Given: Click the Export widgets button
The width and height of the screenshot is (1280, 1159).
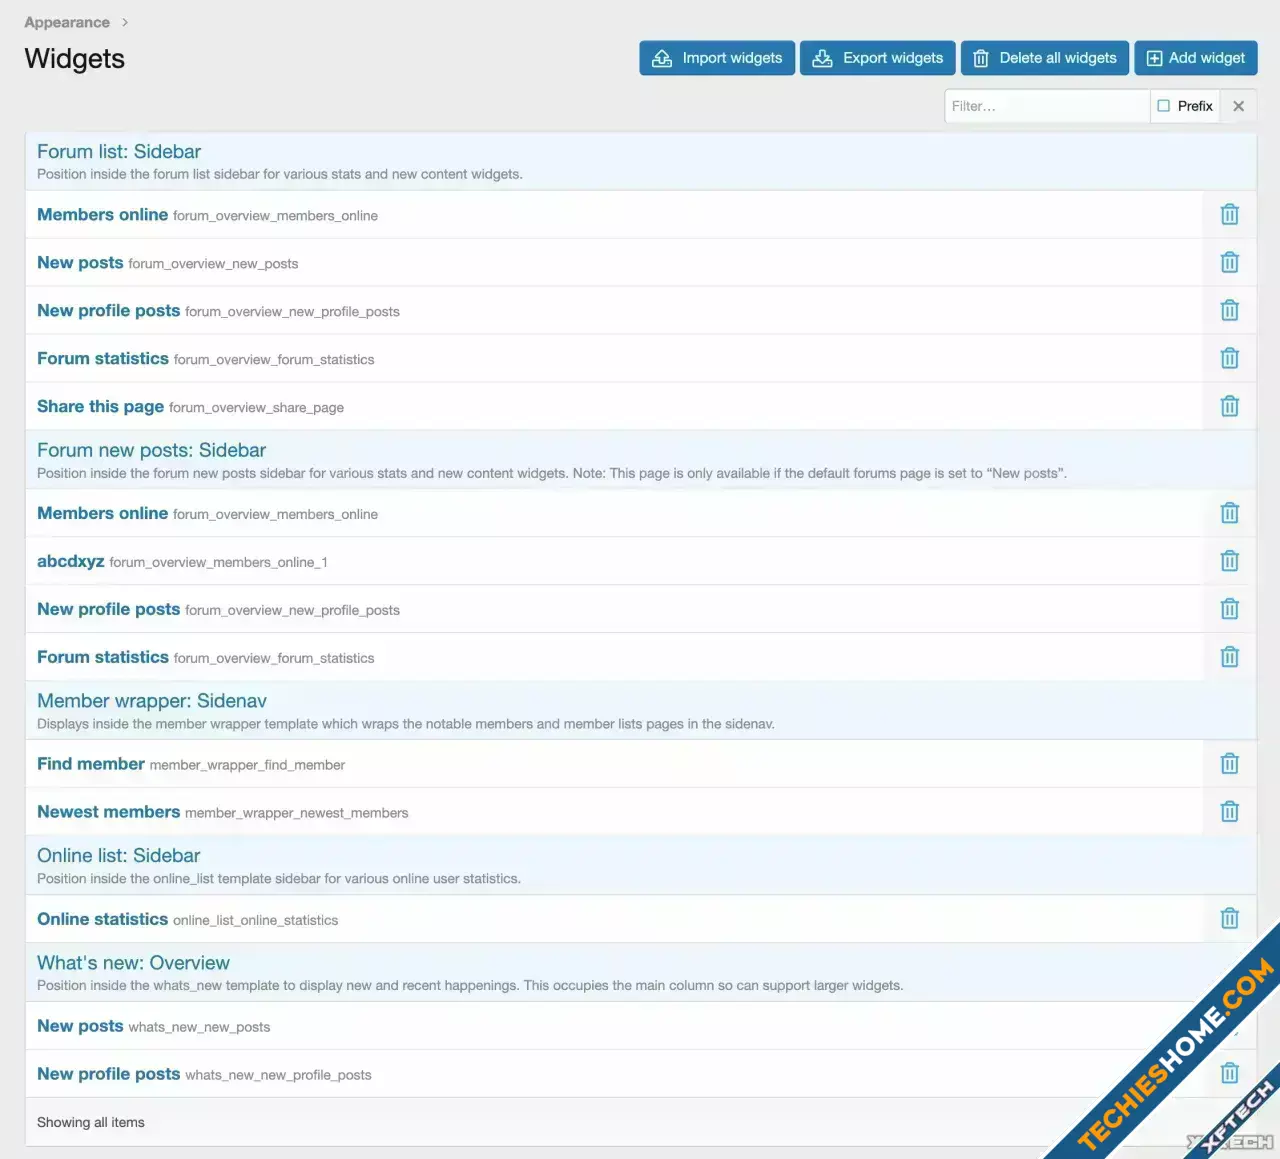Looking at the screenshot, I should coord(878,58).
